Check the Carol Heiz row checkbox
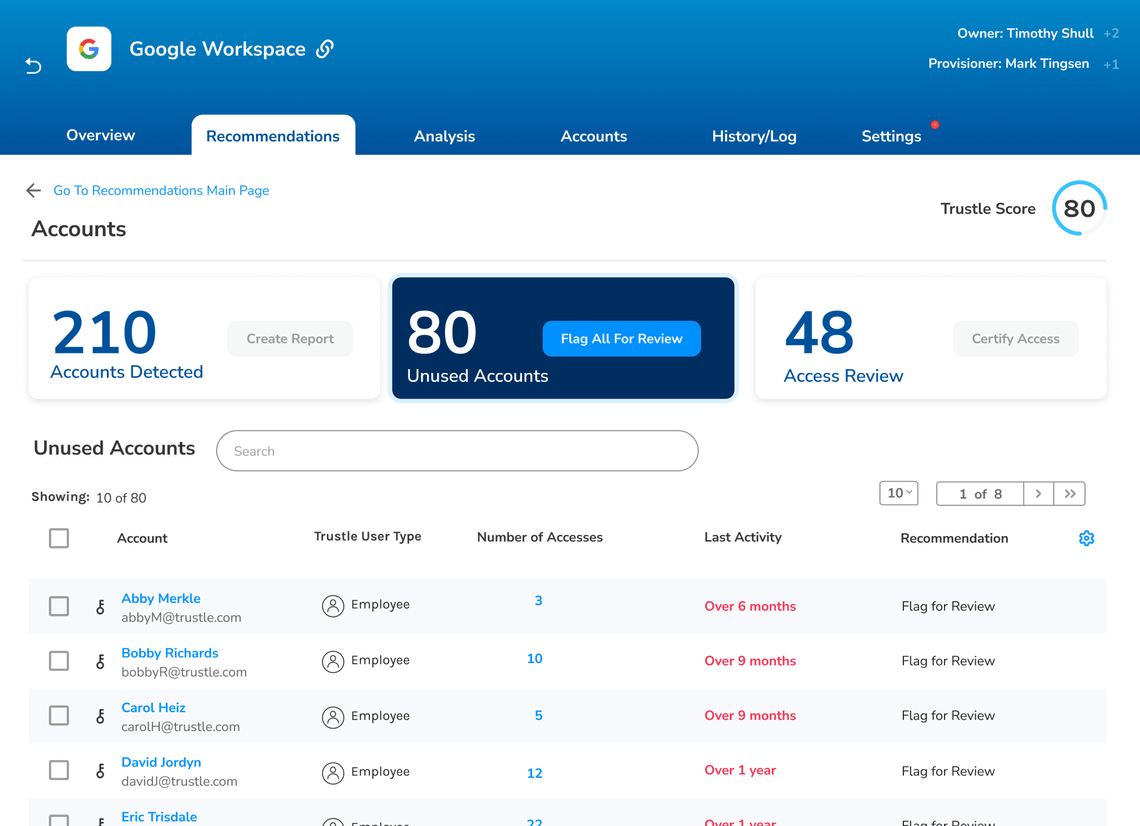The height and width of the screenshot is (826, 1140). point(59,715)
